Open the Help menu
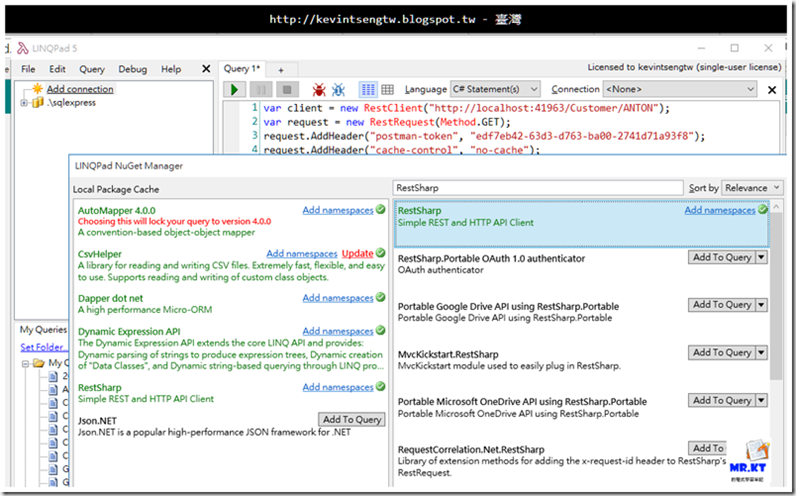This screenshot has height=496, width=796. [171, 69]
